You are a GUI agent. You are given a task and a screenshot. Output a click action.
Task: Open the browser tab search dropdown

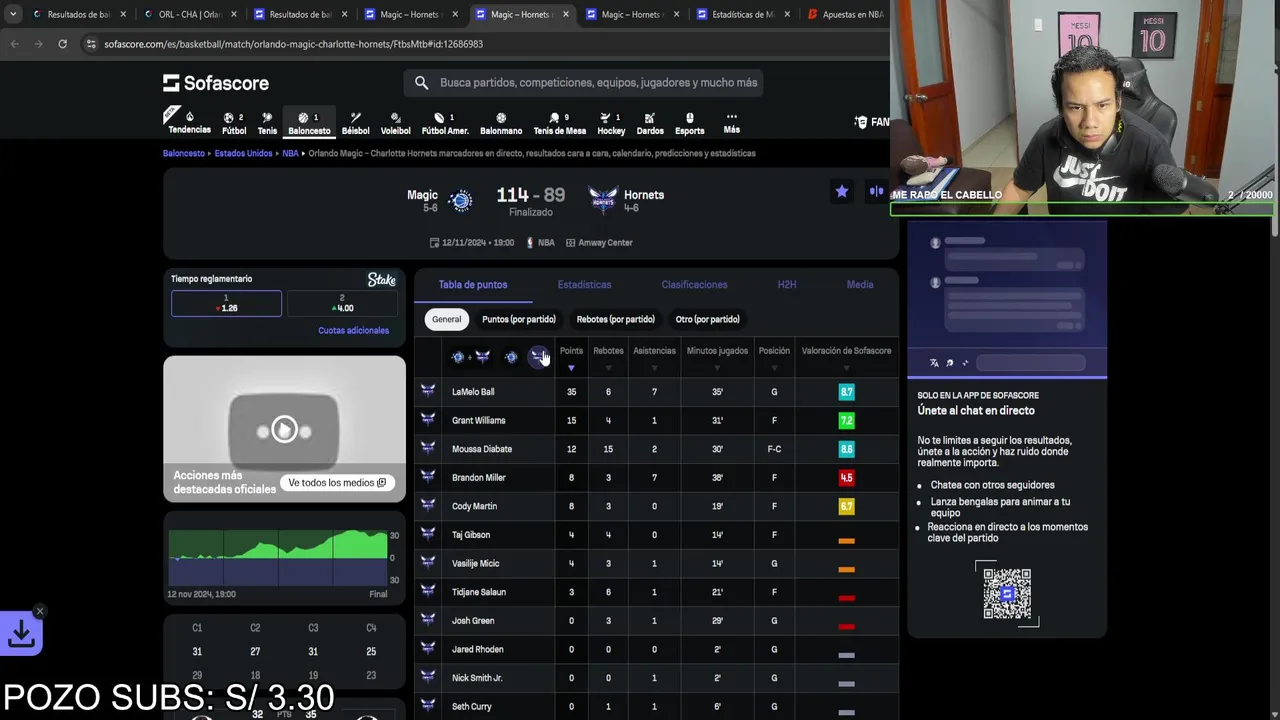coord(12,15)
